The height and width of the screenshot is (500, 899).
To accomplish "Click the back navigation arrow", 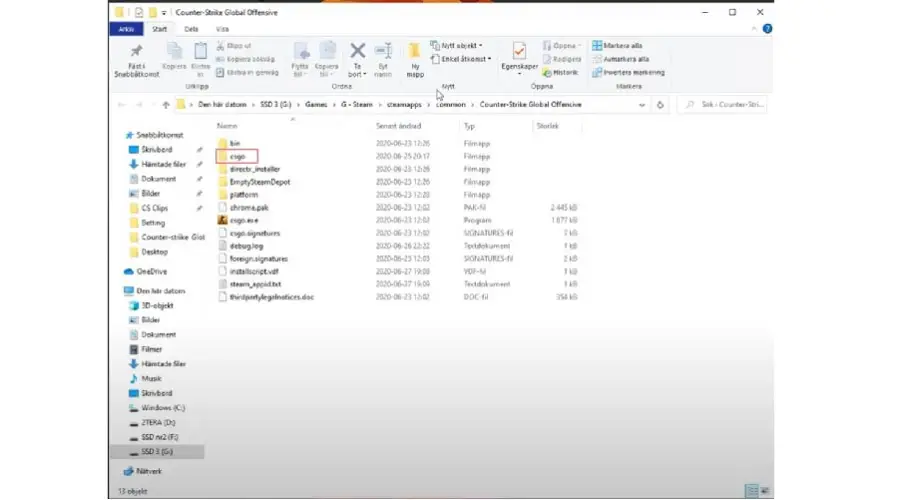I will [122, 104].
